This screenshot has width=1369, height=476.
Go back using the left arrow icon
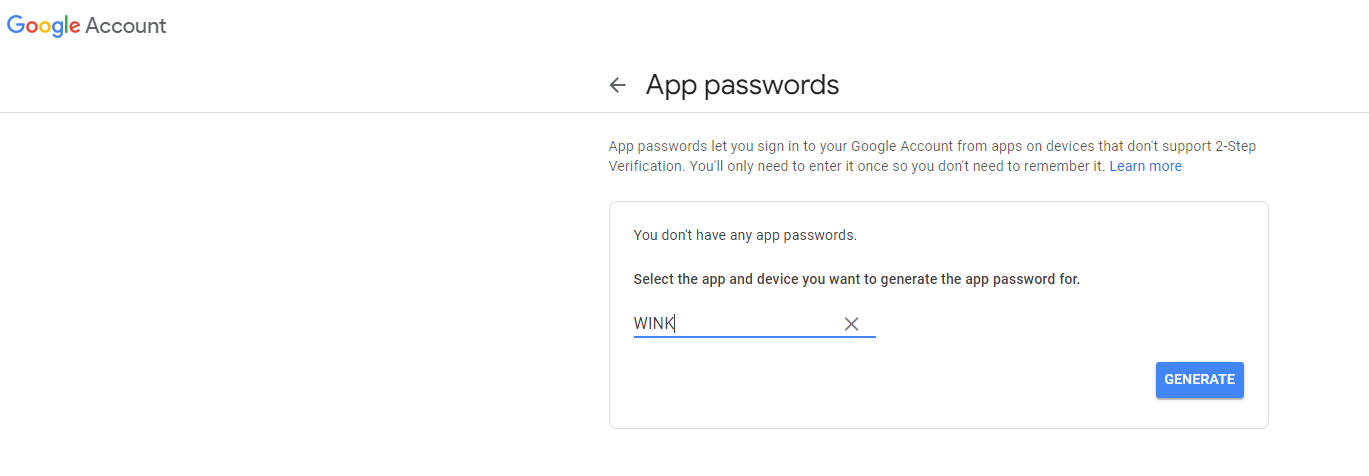pyautogui.click(x=617, y=86)
